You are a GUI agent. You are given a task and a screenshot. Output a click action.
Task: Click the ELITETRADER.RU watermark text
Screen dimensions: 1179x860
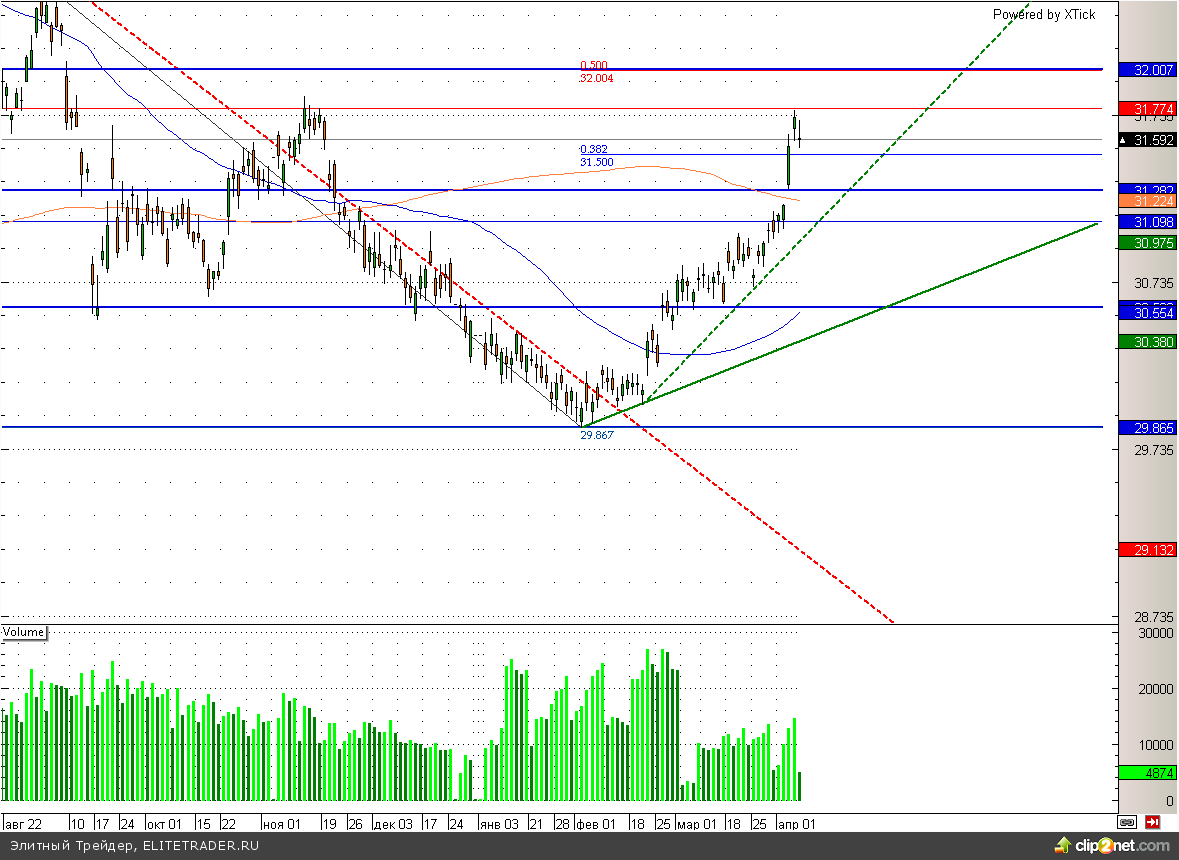130,846
